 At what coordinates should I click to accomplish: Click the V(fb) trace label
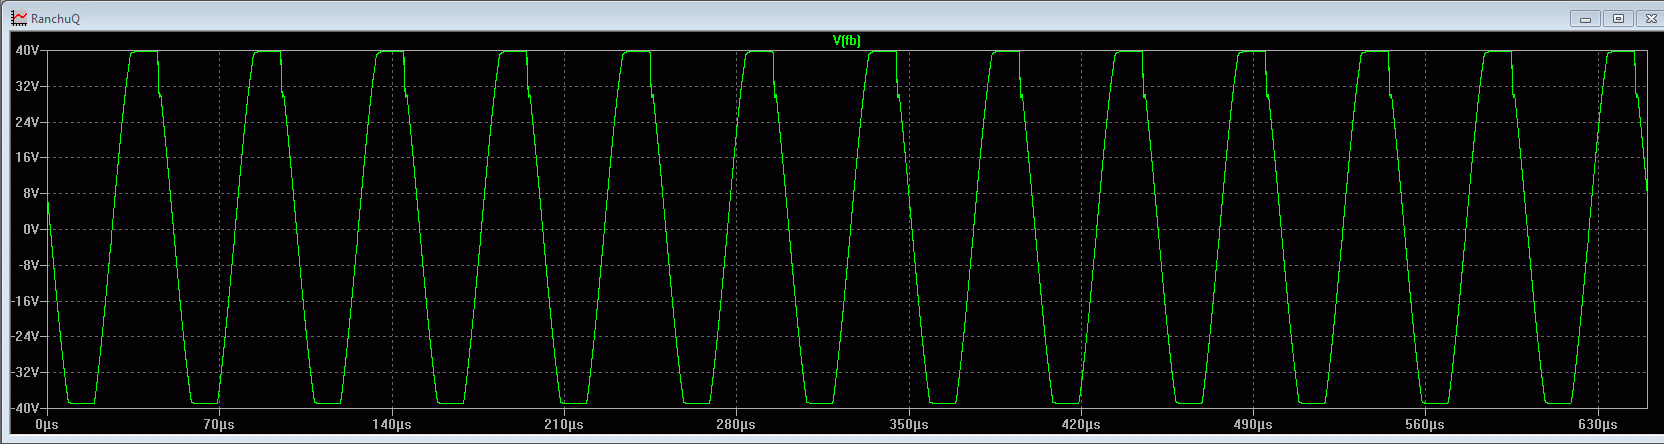point(846,41)
